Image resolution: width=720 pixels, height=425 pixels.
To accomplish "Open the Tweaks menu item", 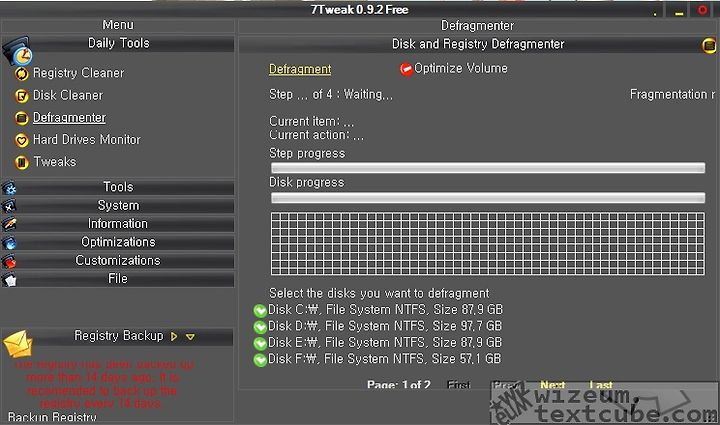I will point(55,162).
